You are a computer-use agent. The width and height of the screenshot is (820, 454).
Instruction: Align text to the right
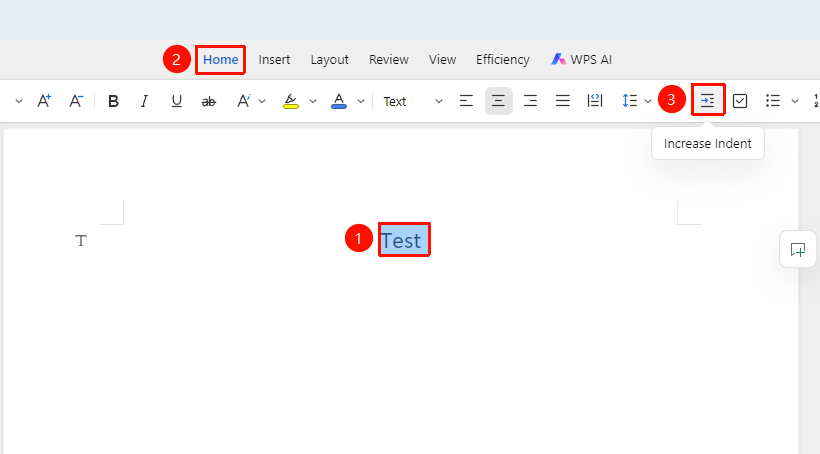[x=530, y=100]
